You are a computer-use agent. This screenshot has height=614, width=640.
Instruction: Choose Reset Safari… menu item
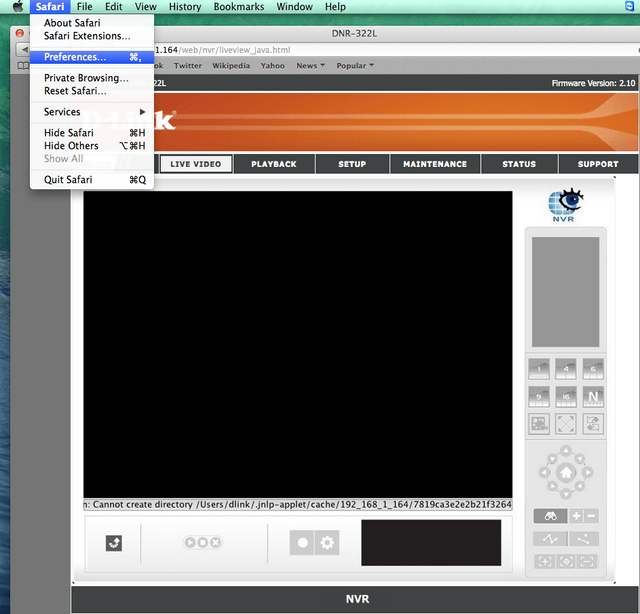tap(92, 91)
